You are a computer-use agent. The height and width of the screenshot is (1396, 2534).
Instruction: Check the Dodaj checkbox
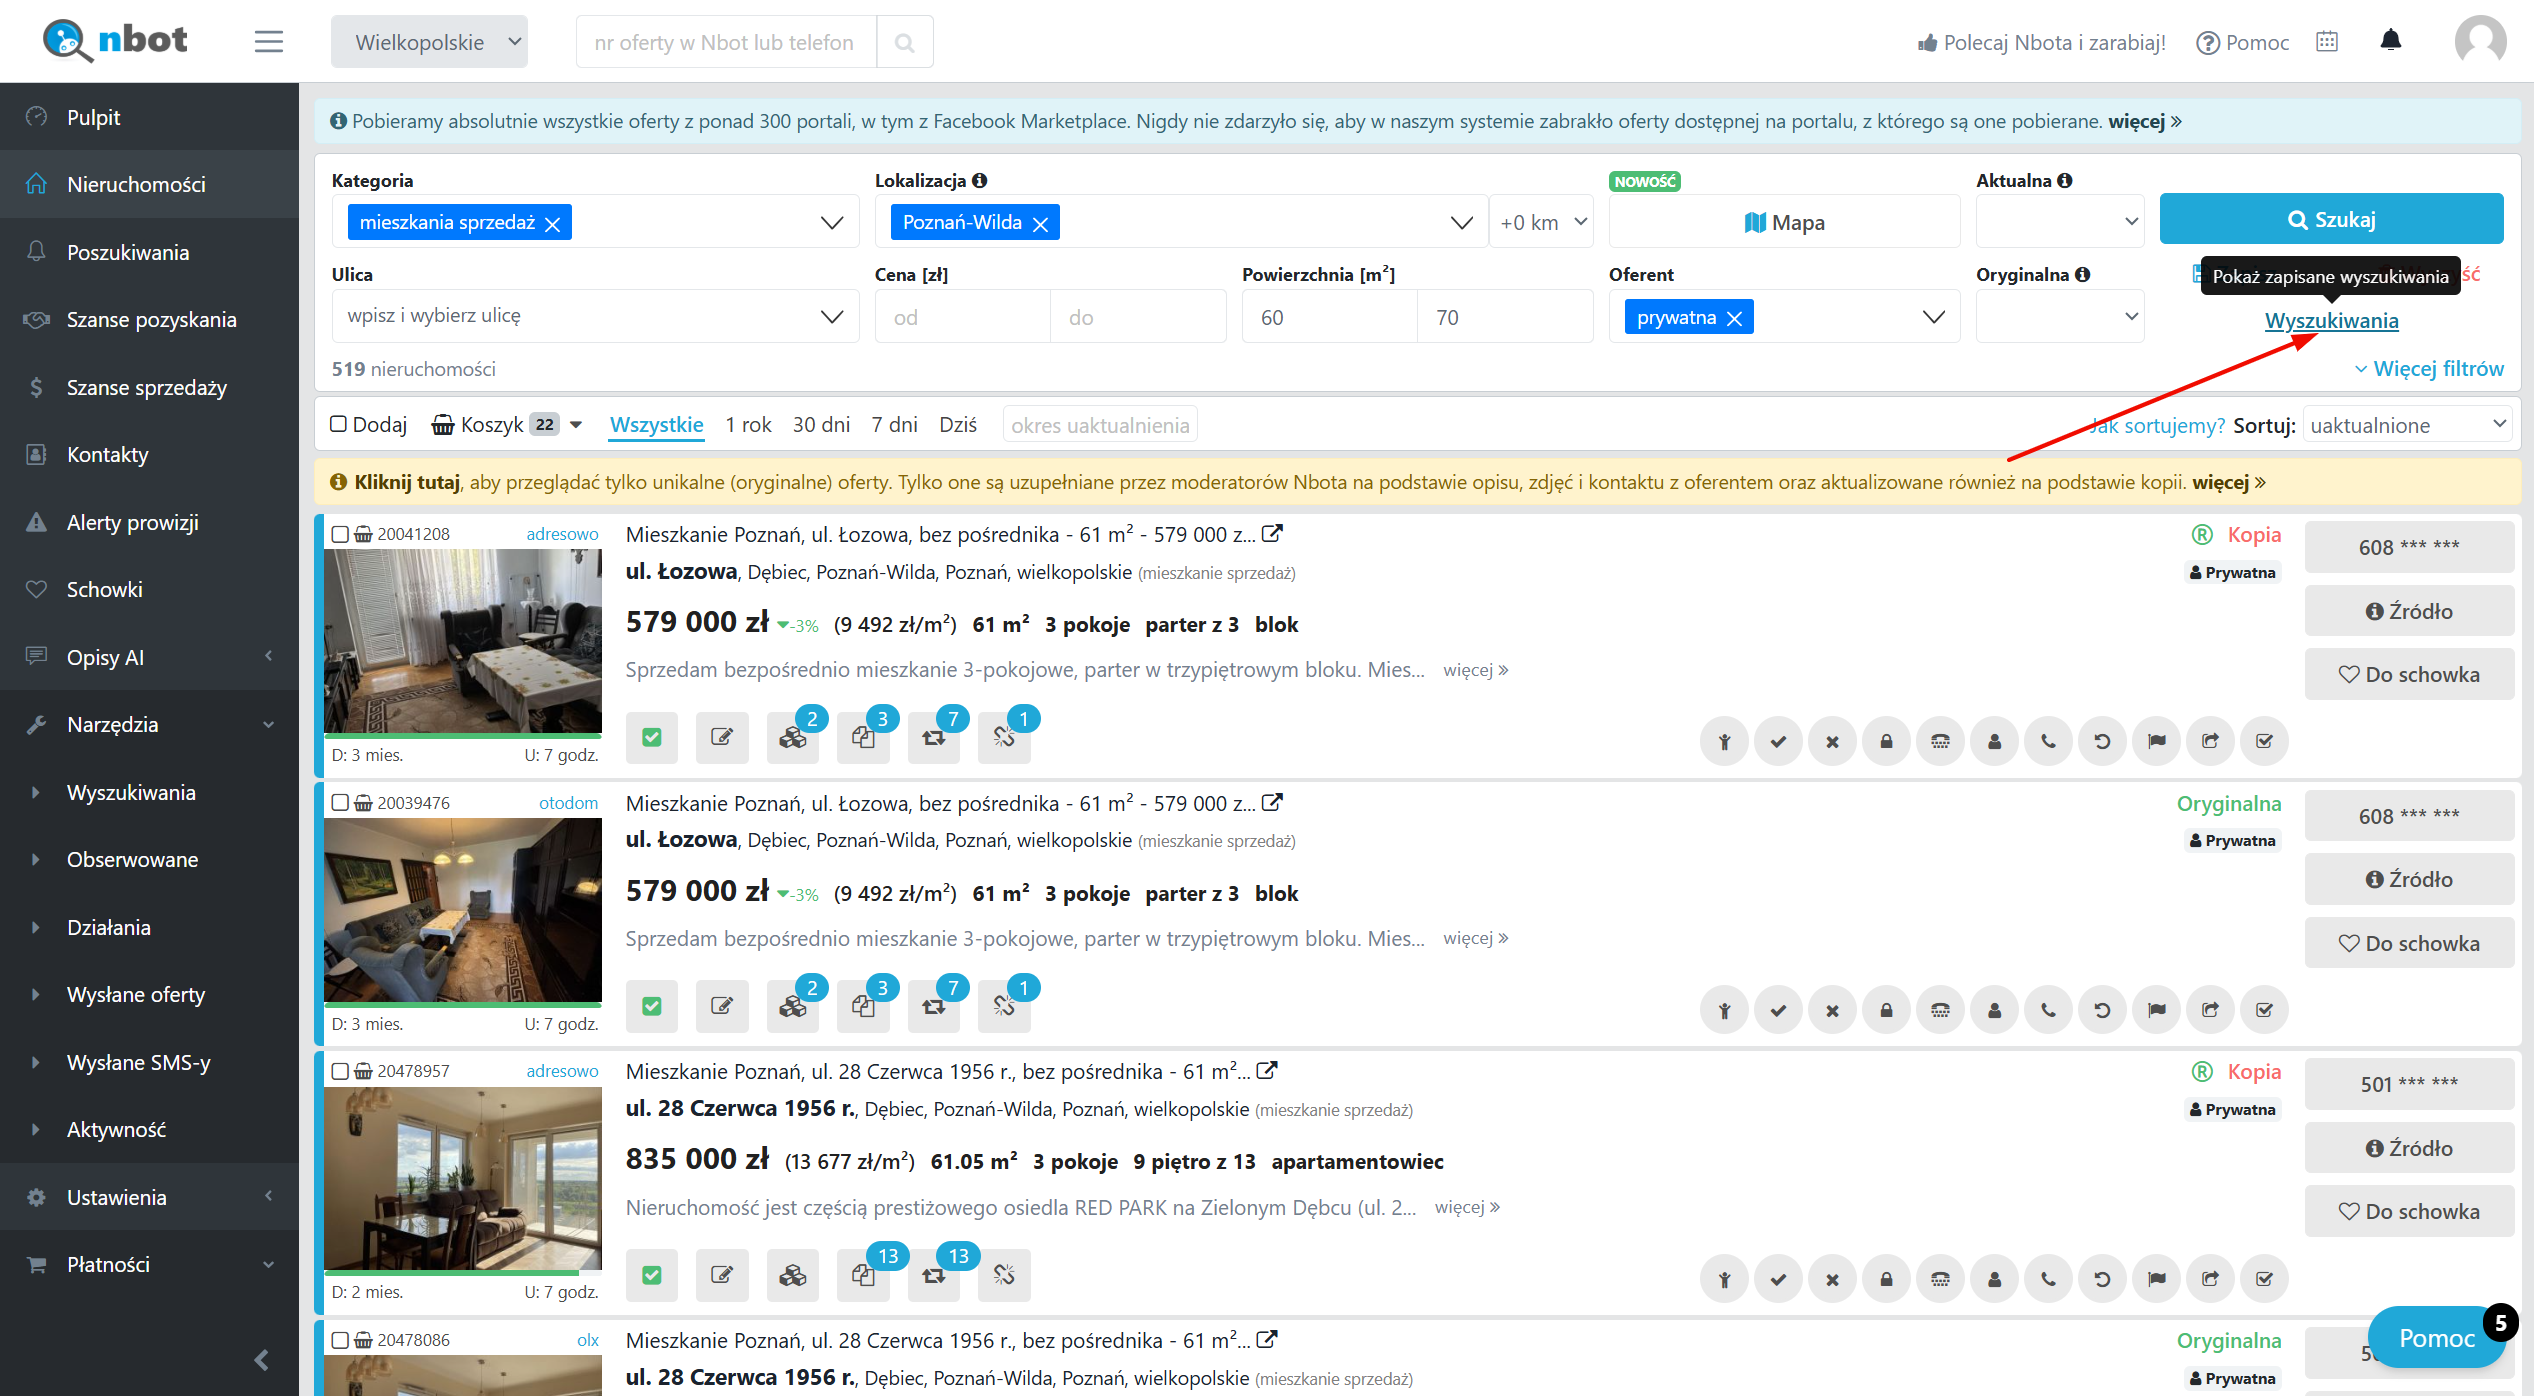(339, 424)
